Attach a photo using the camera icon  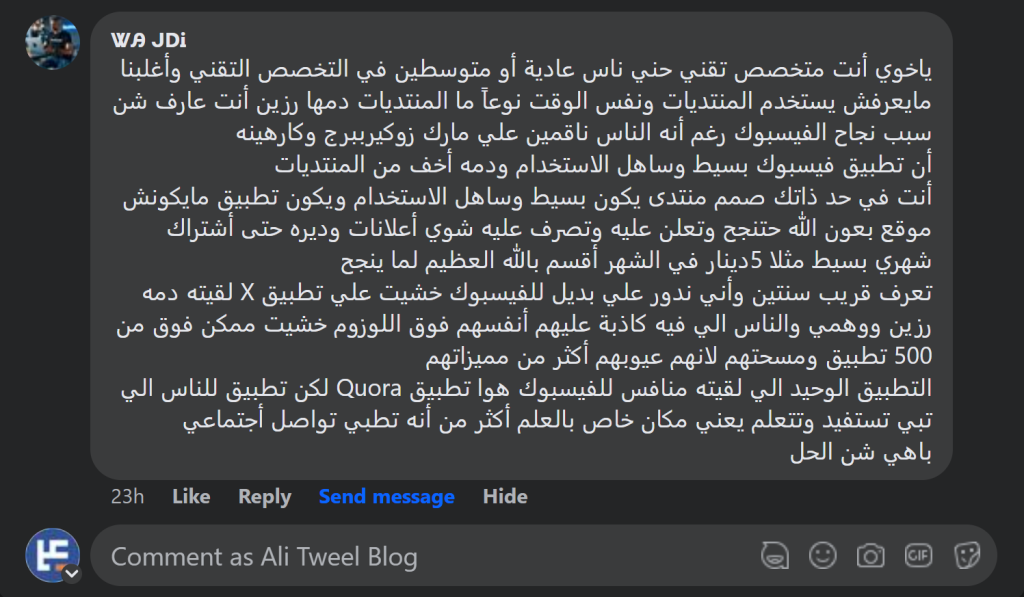(870, 555)
